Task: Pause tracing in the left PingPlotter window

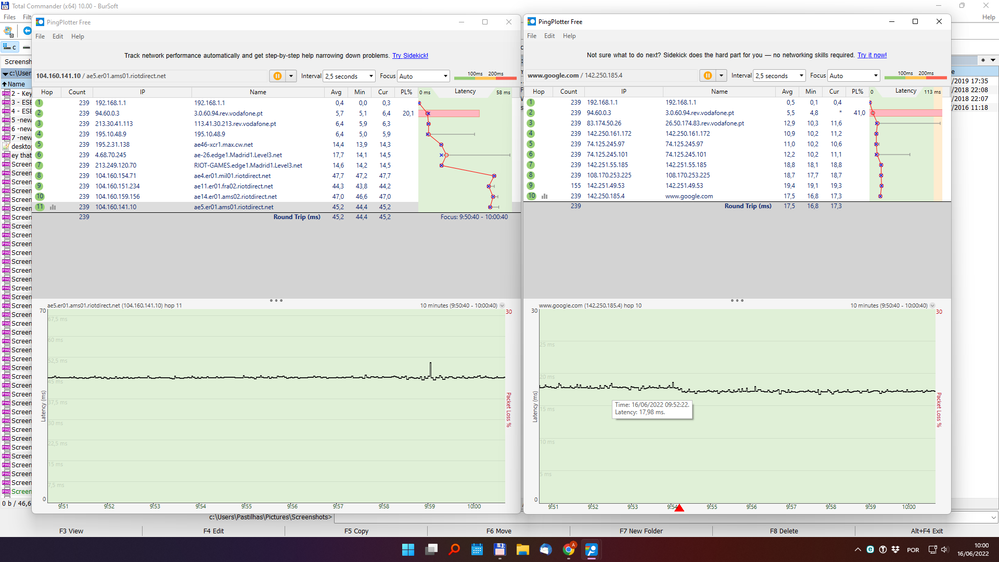Action: (x=277, y=76)
